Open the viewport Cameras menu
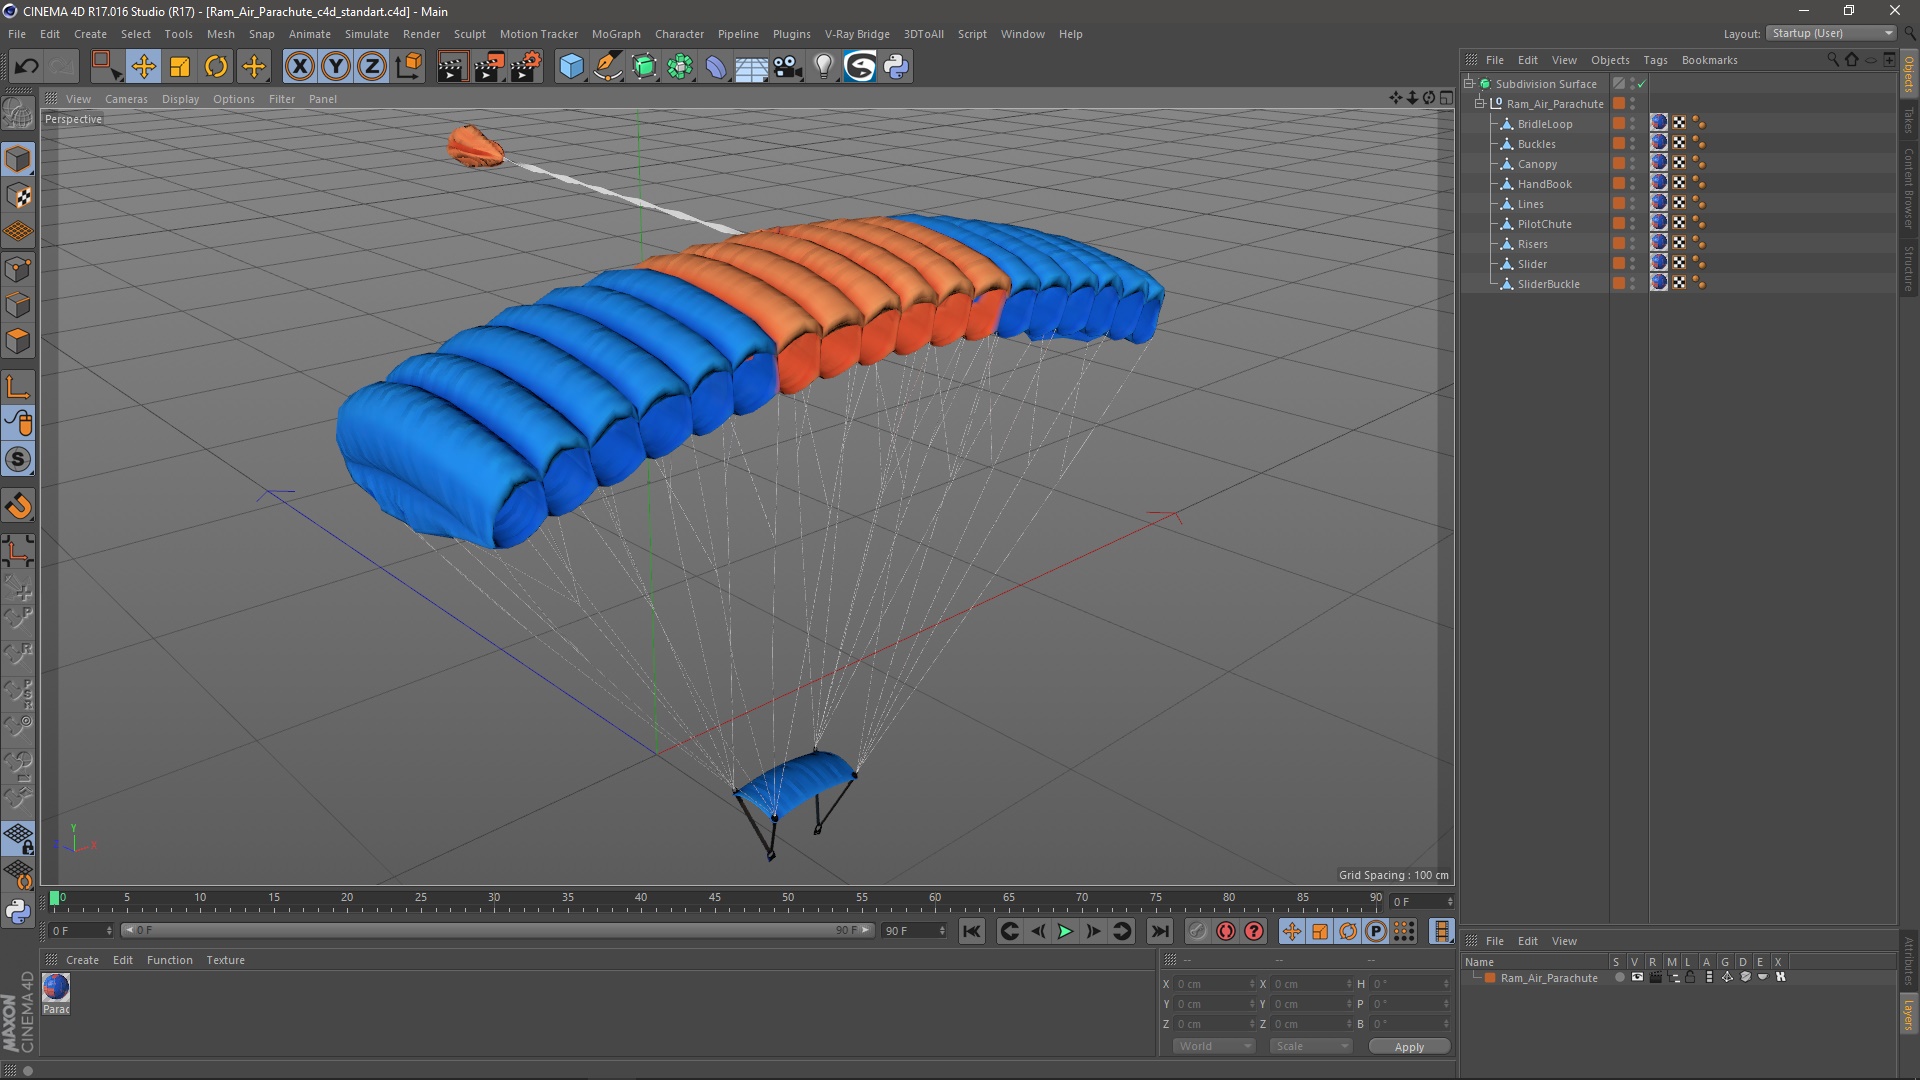Viewport: 1920px width, 1080px height. click(x=126, y=99)
